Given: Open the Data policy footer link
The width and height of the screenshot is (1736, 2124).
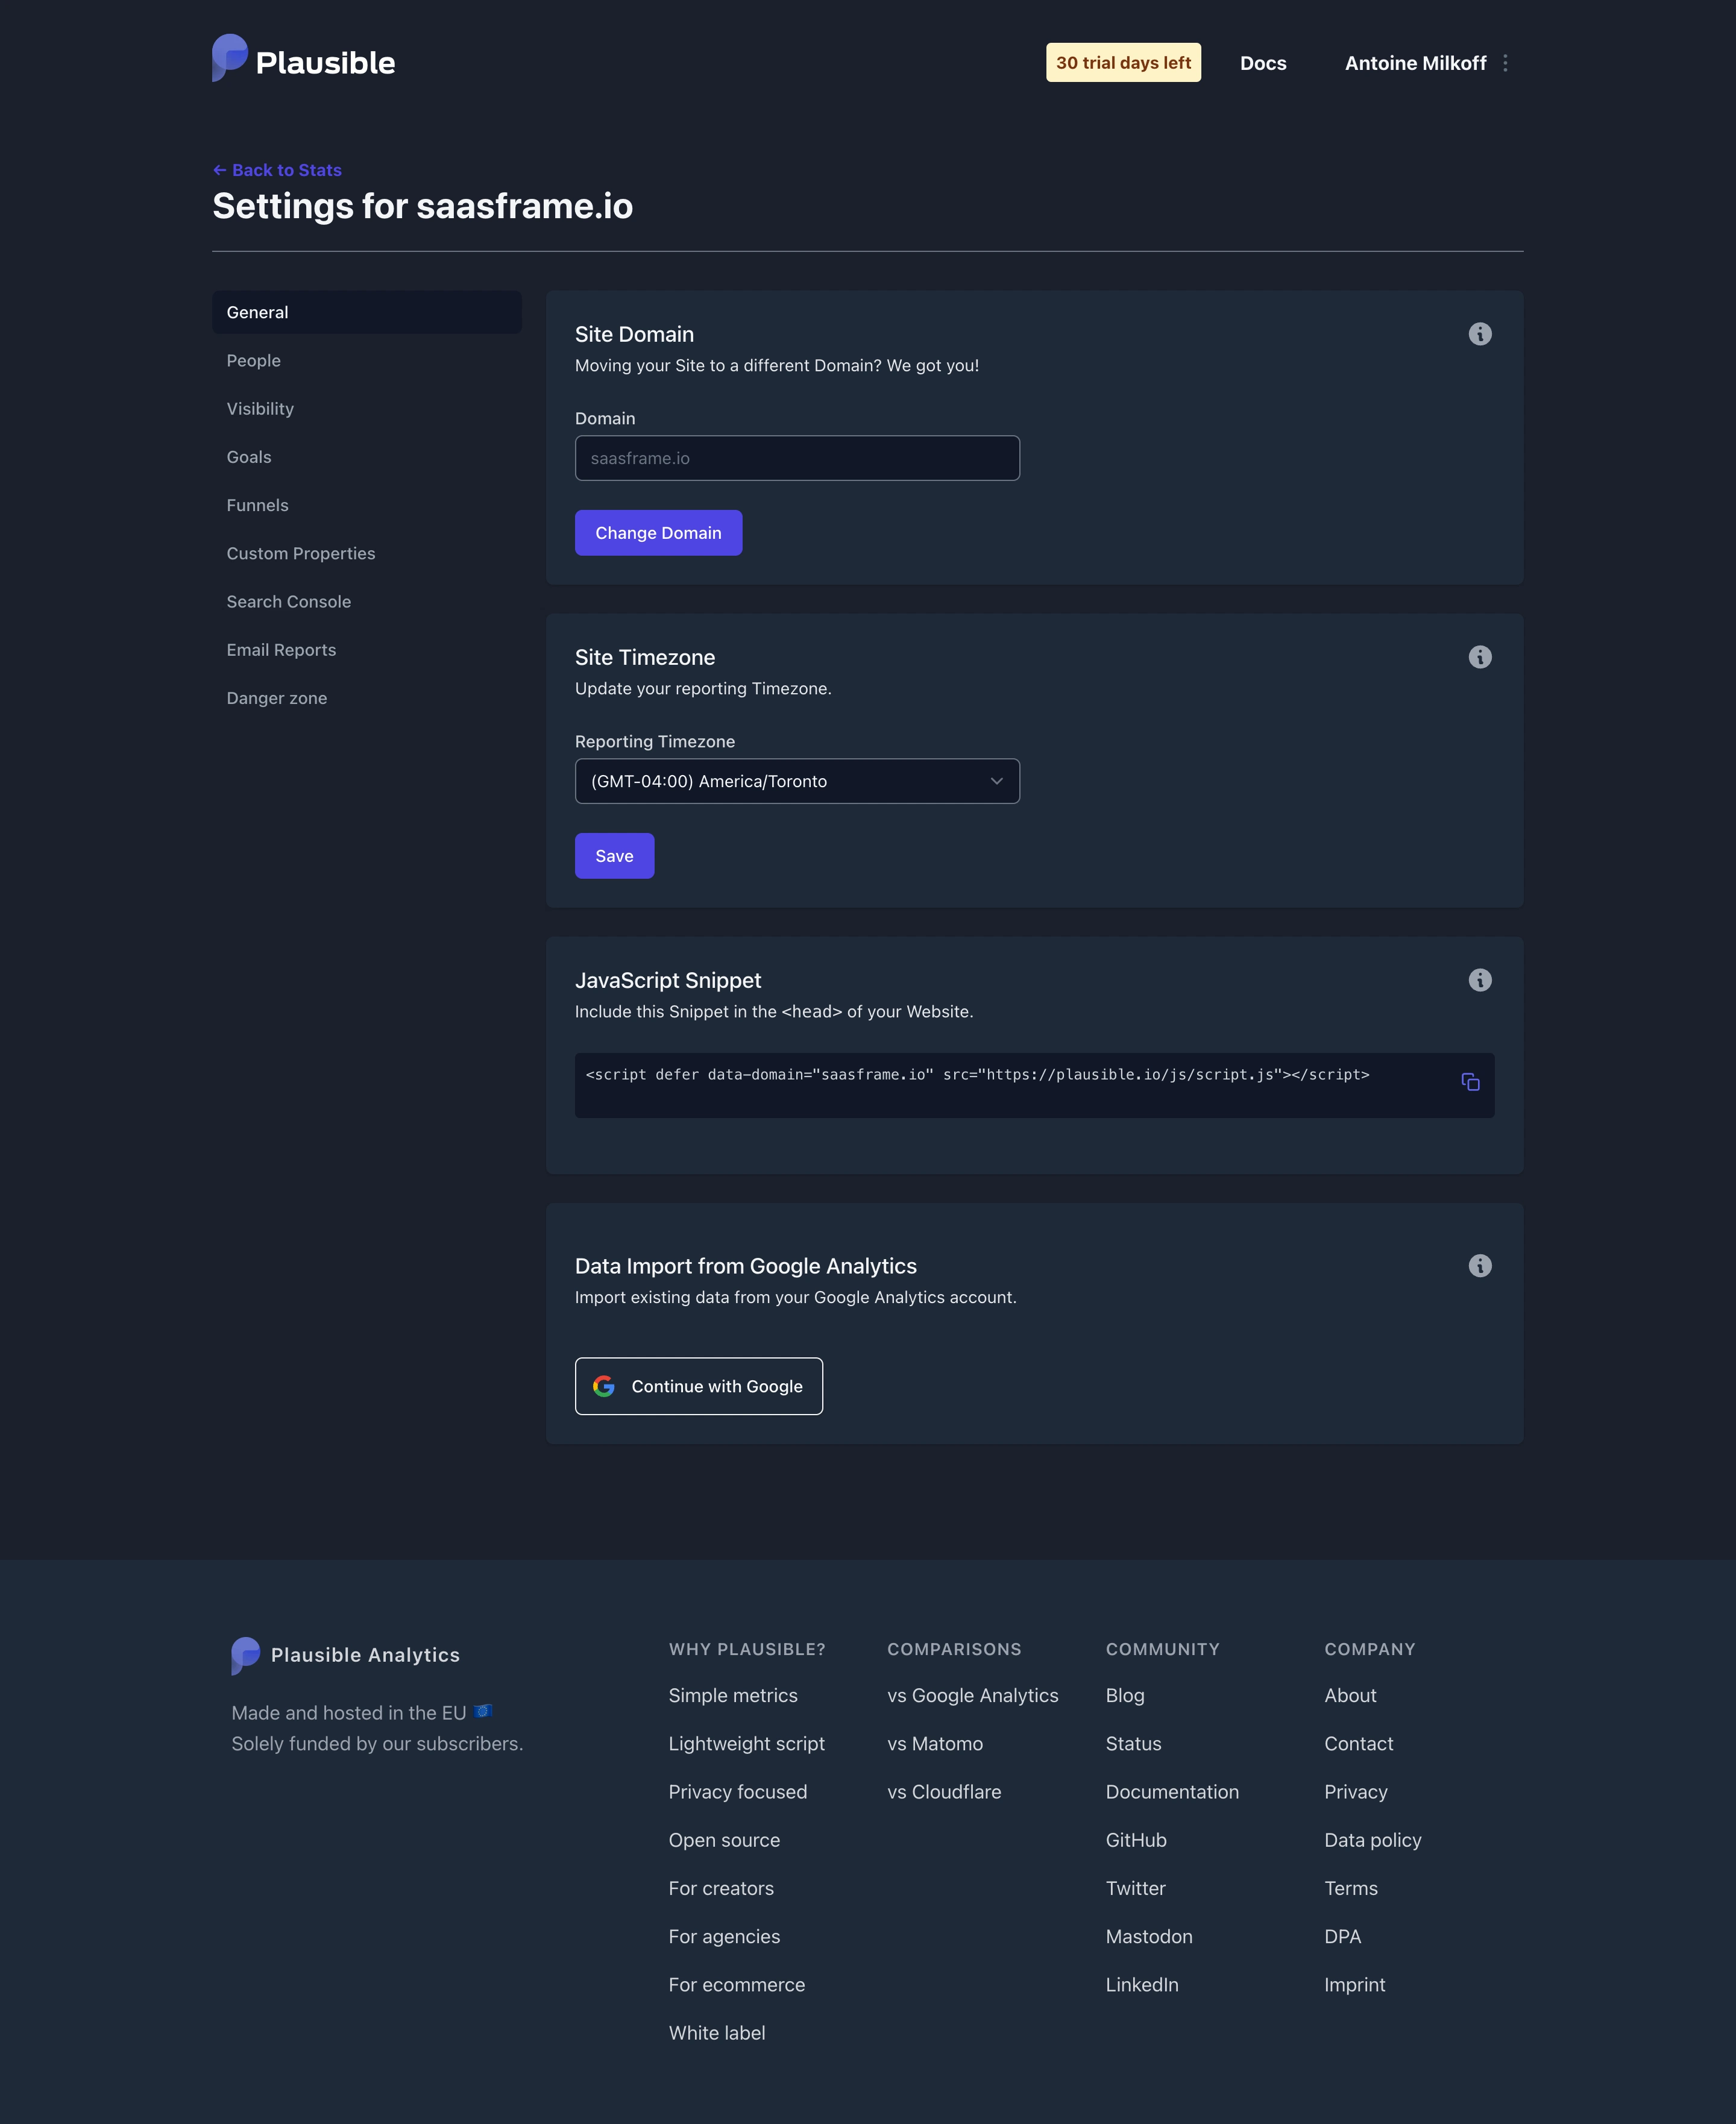Looking at the screenshot, I should tap(1372, 1840).
